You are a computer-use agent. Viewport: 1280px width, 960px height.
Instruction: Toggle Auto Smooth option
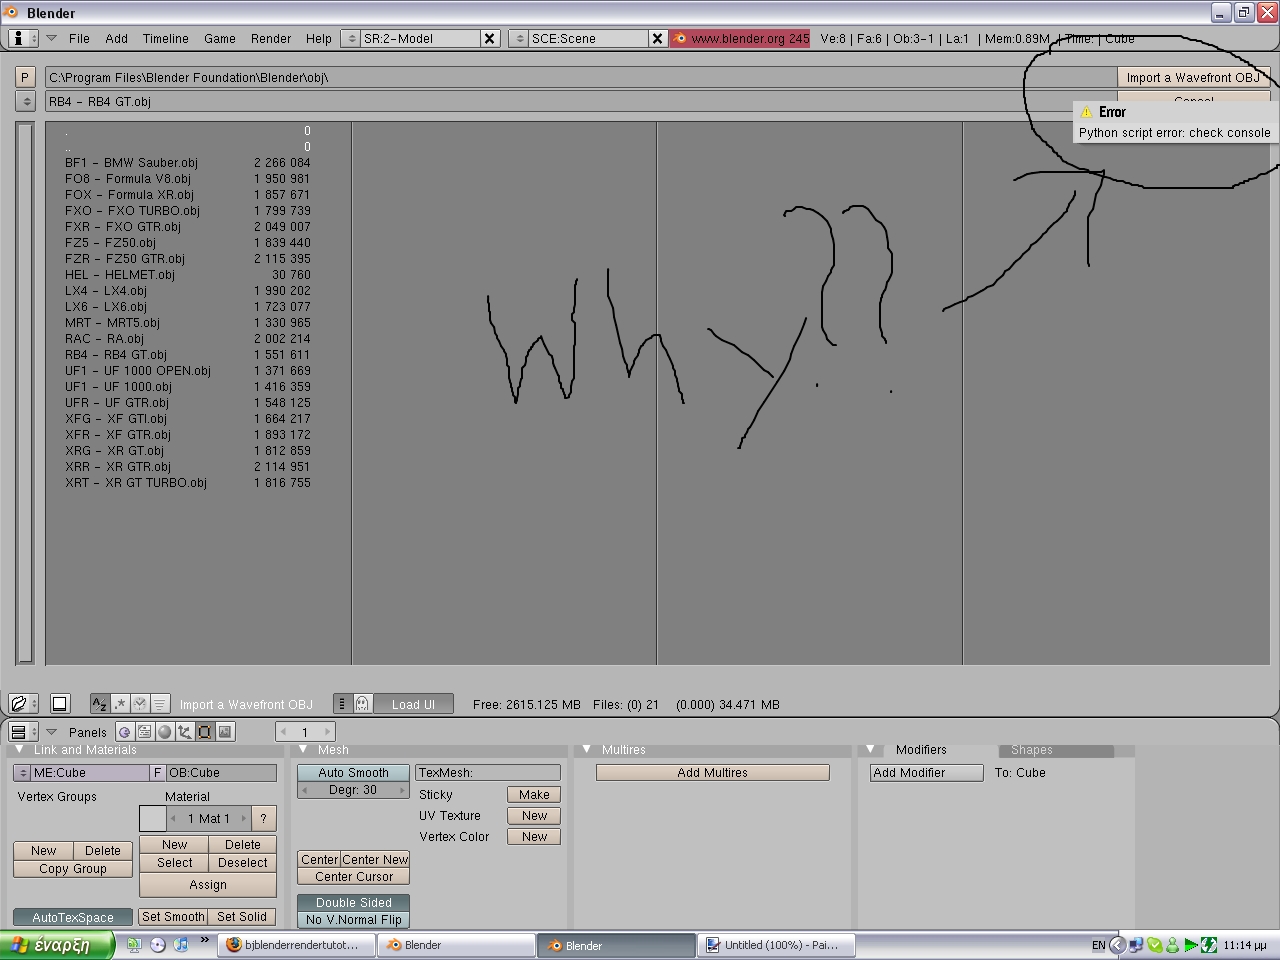pyautogui.click(x=353, y=773)
